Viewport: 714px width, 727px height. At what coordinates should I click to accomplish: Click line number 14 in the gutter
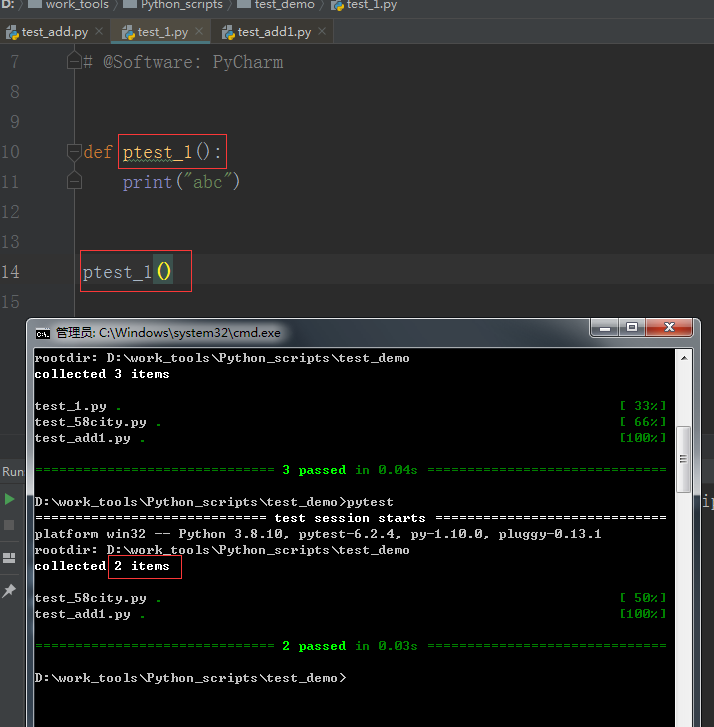click(x=10, y=272)
